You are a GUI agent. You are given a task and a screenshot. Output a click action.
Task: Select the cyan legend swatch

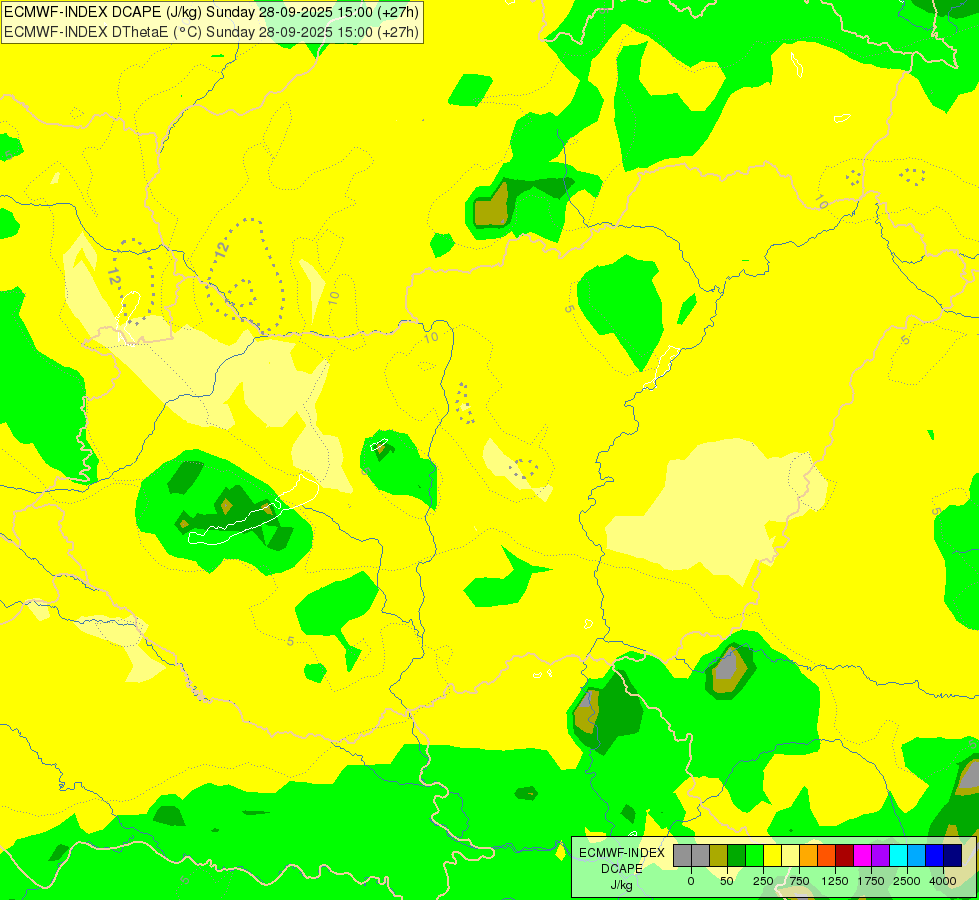[x=898, y=855]
